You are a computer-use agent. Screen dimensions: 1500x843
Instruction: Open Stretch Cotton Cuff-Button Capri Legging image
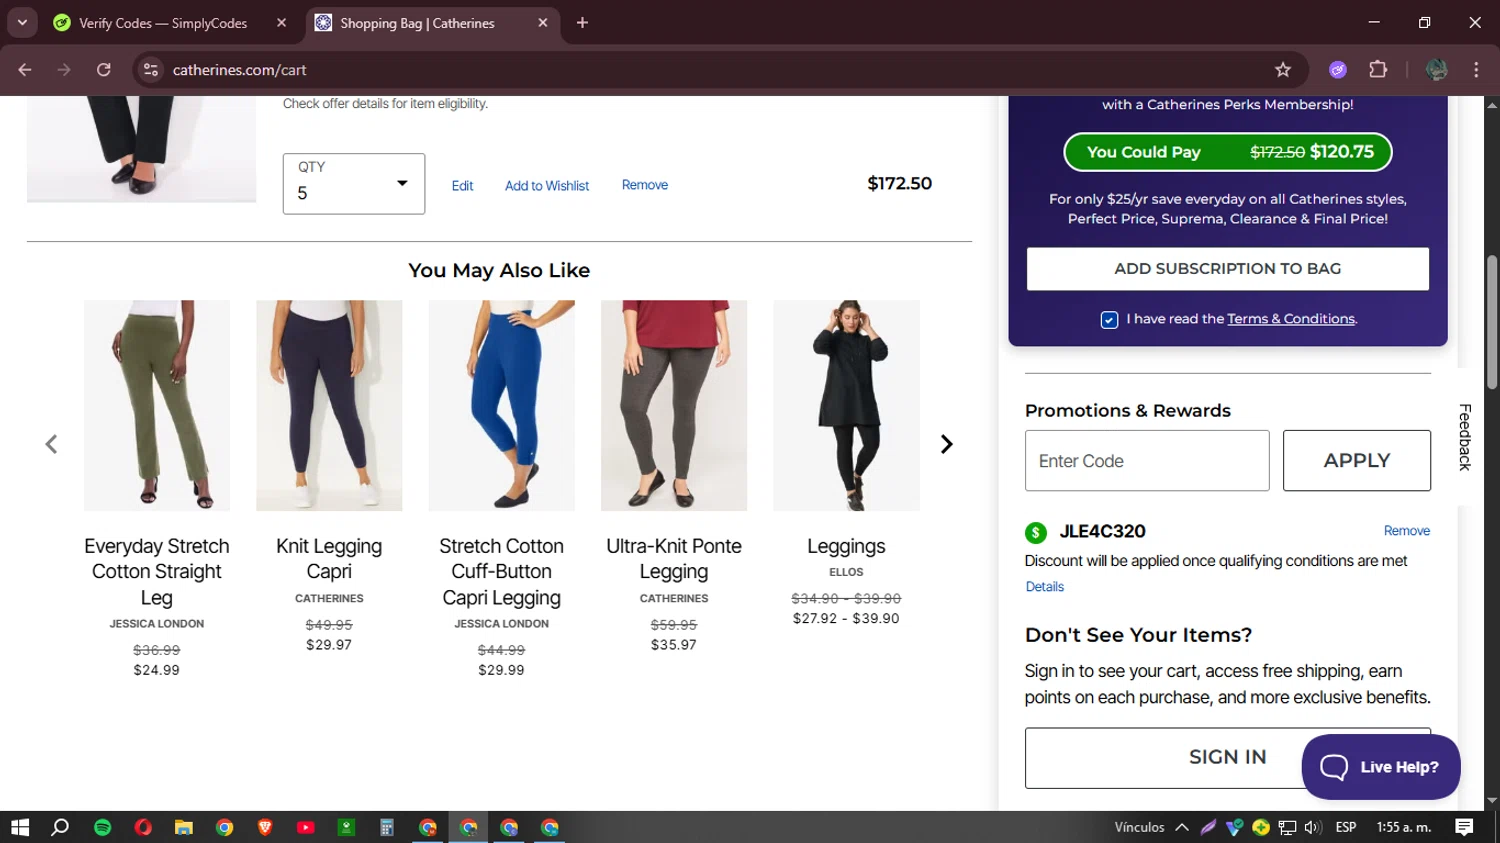[x=502, y=406]
